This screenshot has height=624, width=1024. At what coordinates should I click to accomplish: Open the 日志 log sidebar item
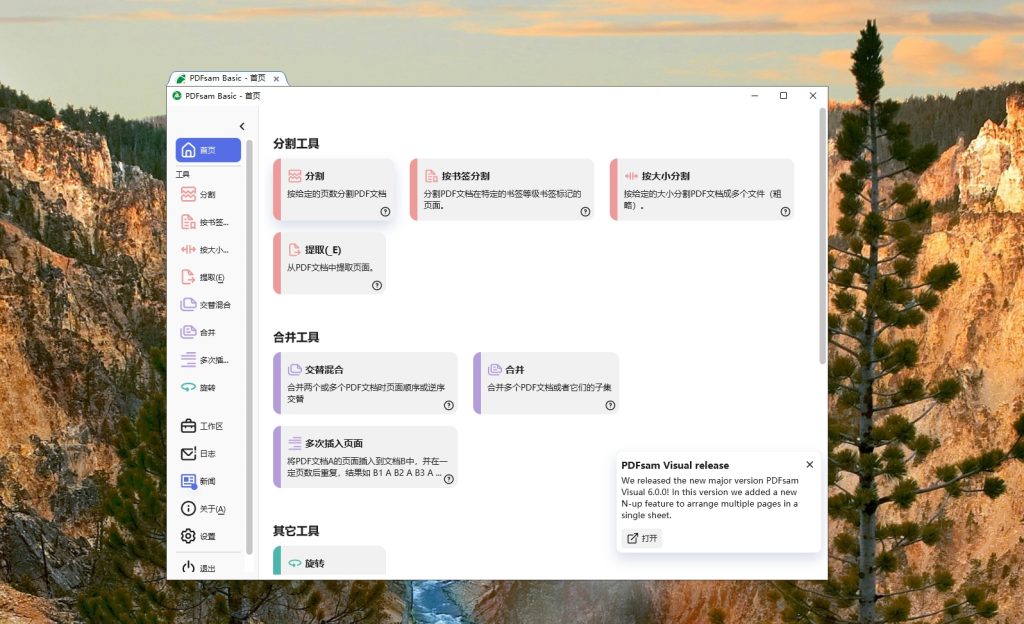[x=208, y=454]
